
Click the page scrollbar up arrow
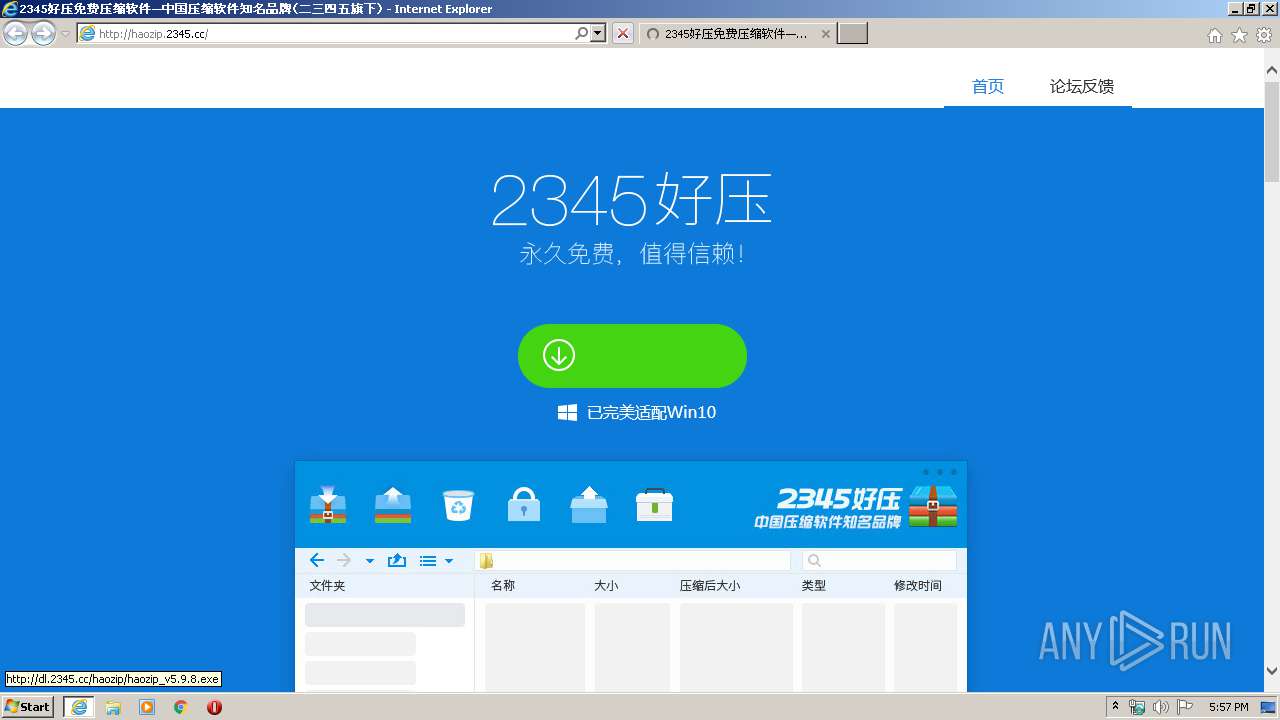coord(1272,70)
